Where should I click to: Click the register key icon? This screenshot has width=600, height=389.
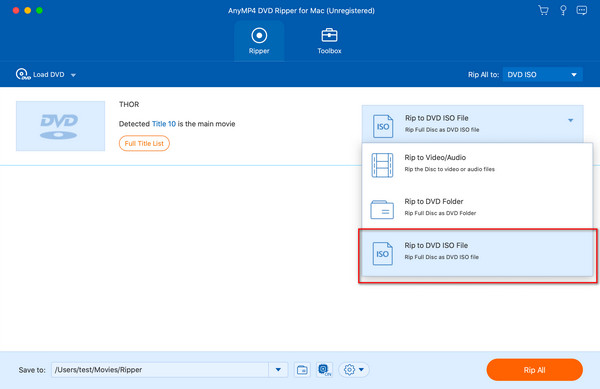tap(563, 10)
